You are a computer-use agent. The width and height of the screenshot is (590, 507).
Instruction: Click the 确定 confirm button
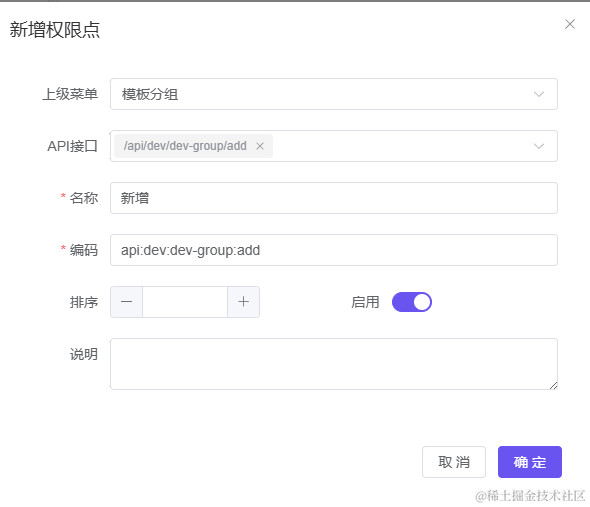point(530,462)
